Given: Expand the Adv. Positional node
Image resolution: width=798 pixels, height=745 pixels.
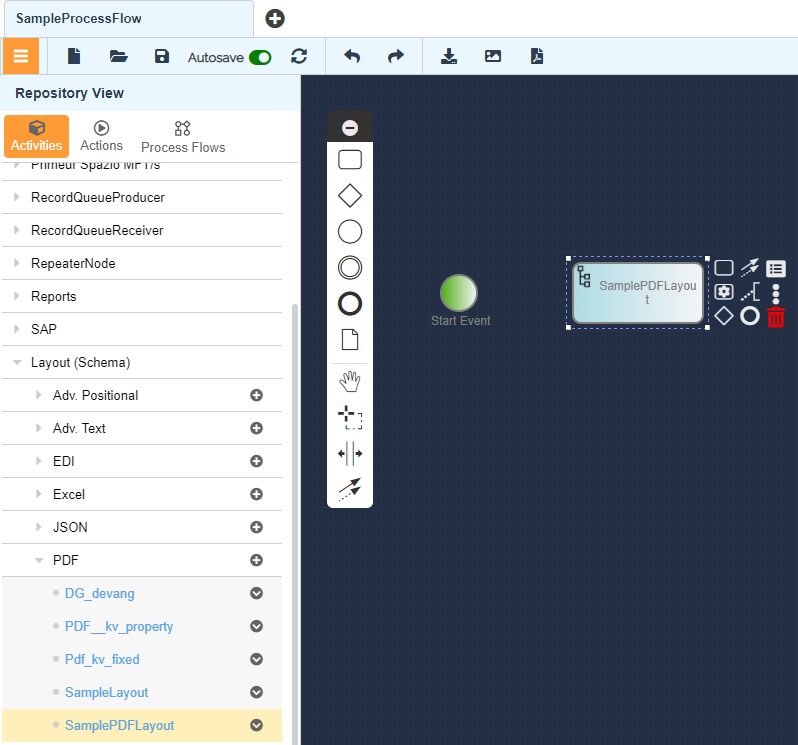Looking at the screenshot, I should pyautogui.click(x=39, y=395).
